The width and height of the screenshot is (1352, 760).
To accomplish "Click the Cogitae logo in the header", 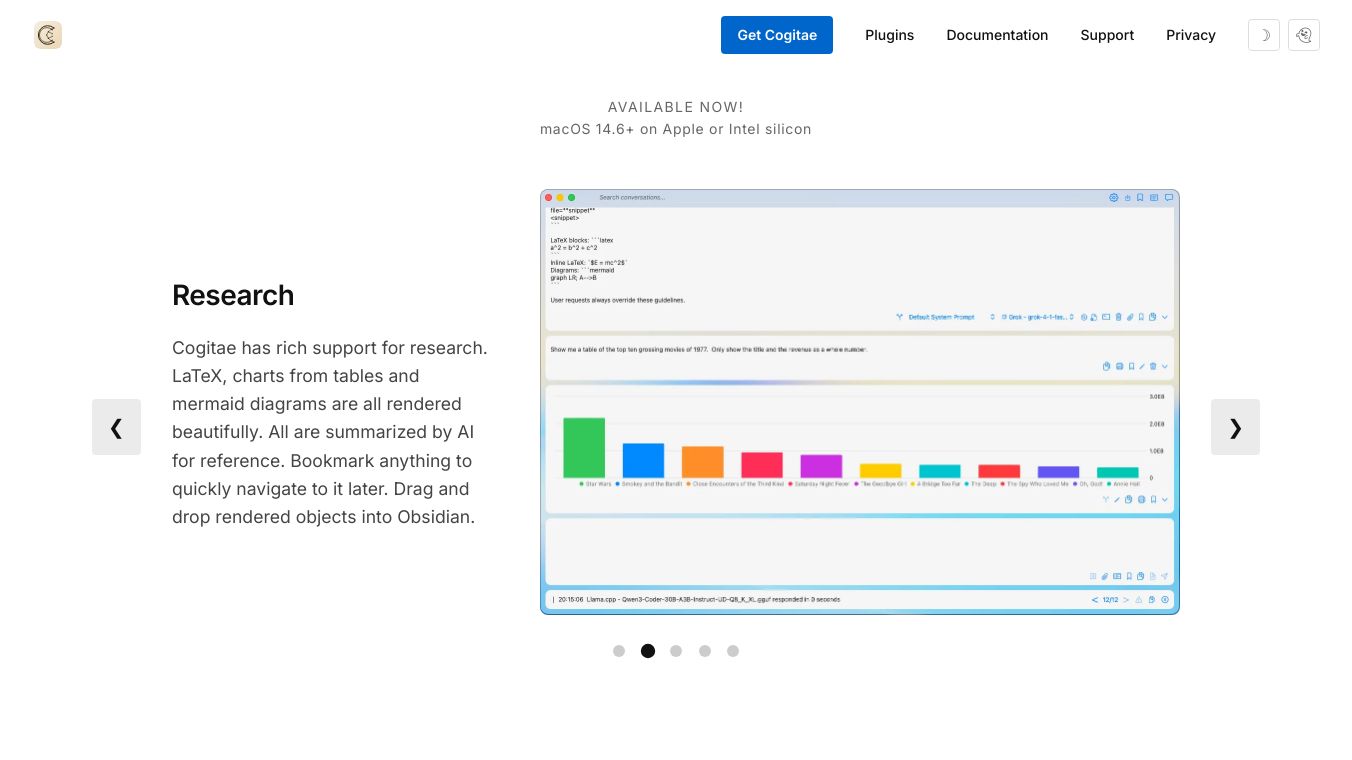I will 48,35.
